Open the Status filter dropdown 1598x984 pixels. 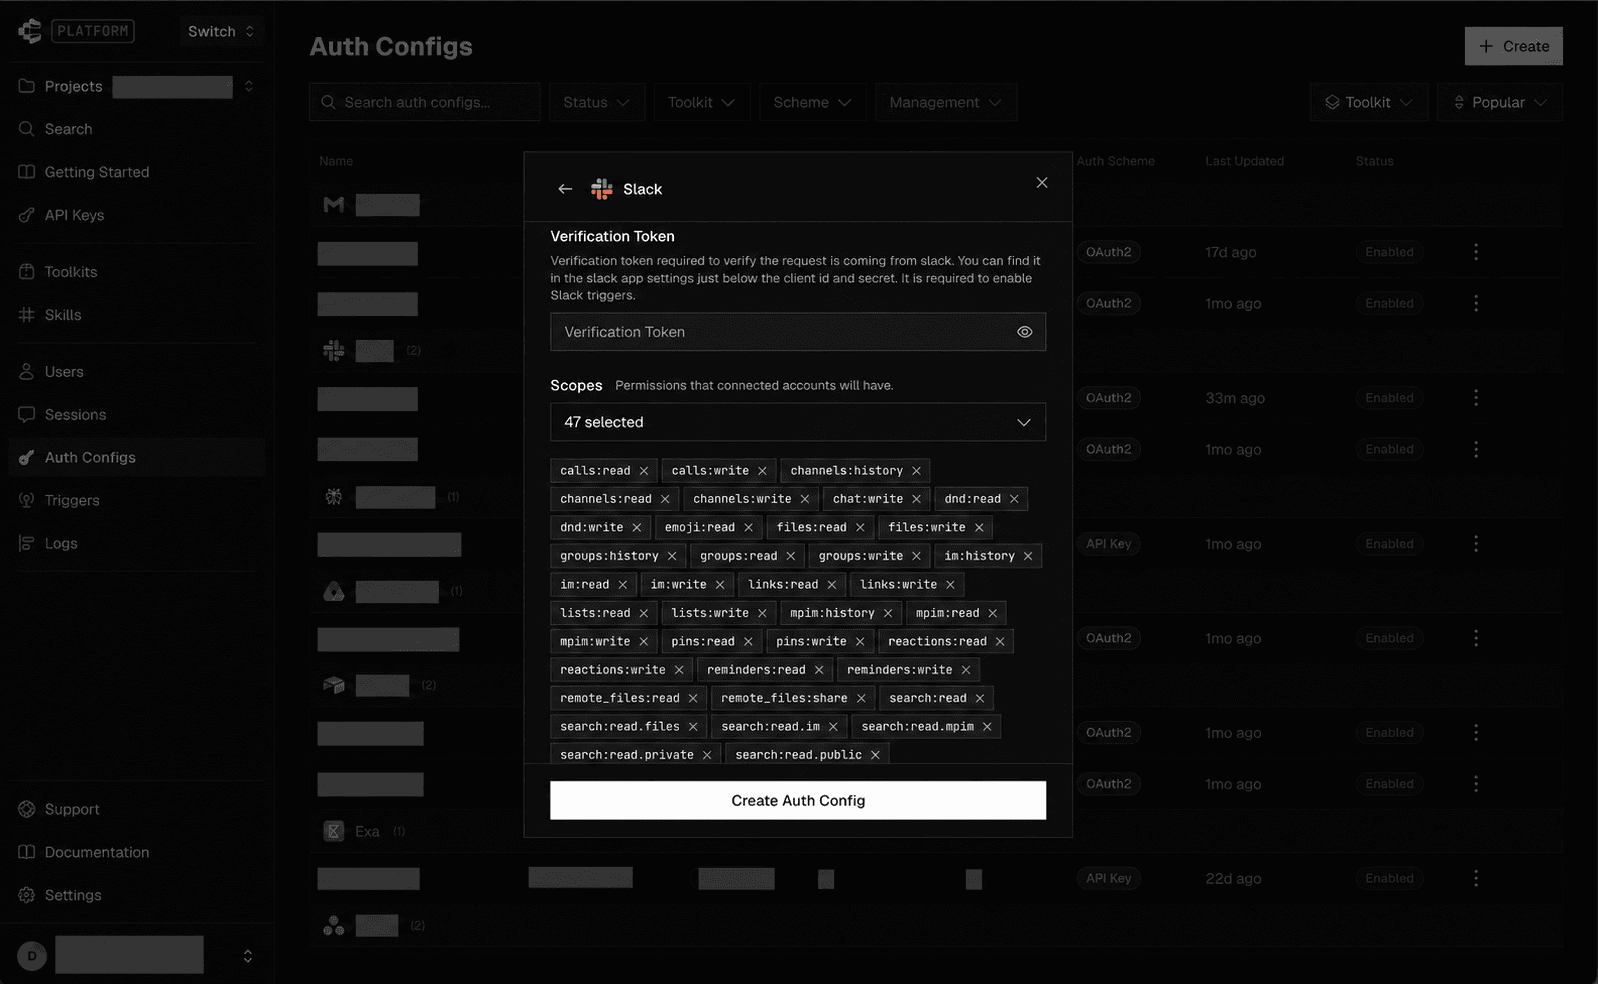pos(596,102)
